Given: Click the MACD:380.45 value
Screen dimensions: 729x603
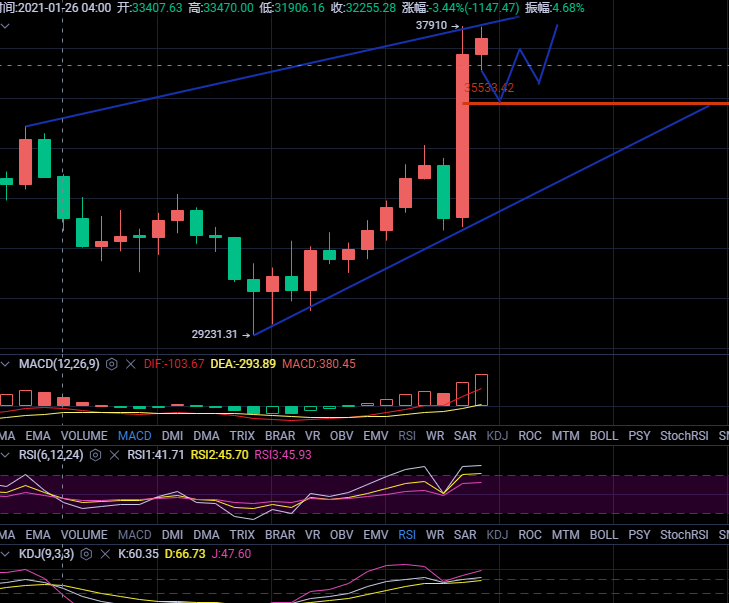Looking at the screenshot, I should (319, 364).
